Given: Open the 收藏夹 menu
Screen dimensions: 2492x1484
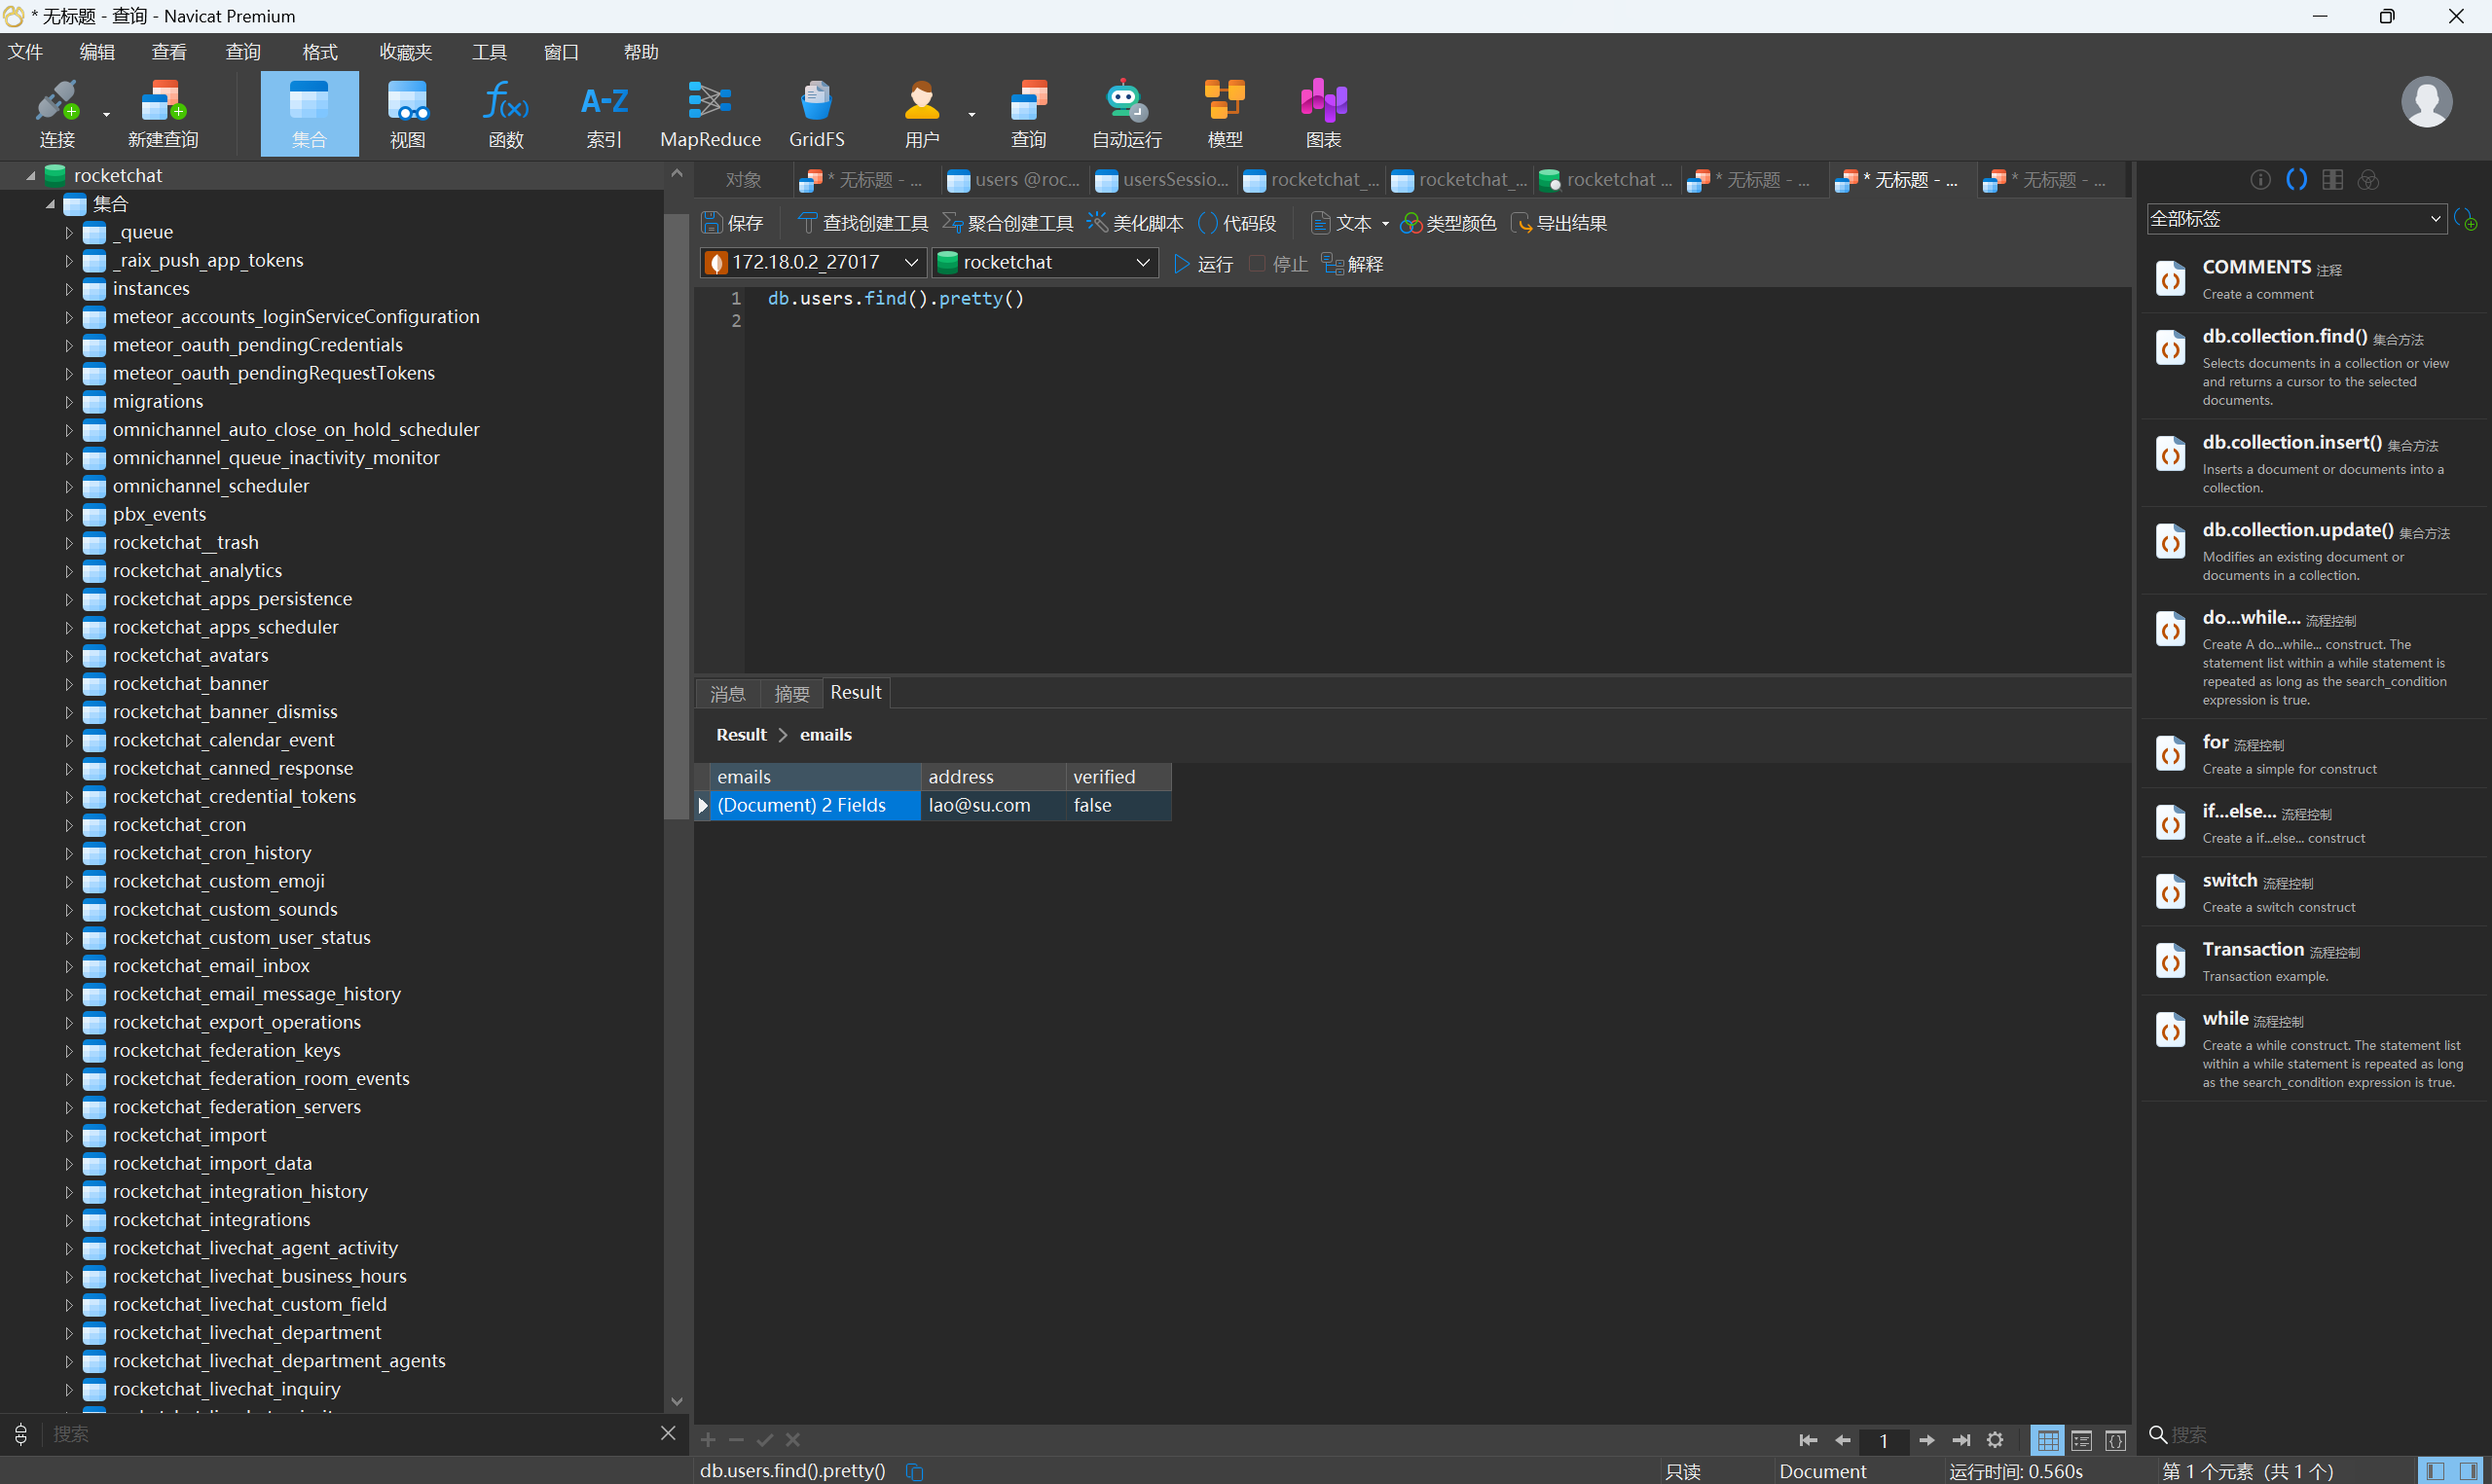Looking at the screenshot, I should click(x=405, y=52).
